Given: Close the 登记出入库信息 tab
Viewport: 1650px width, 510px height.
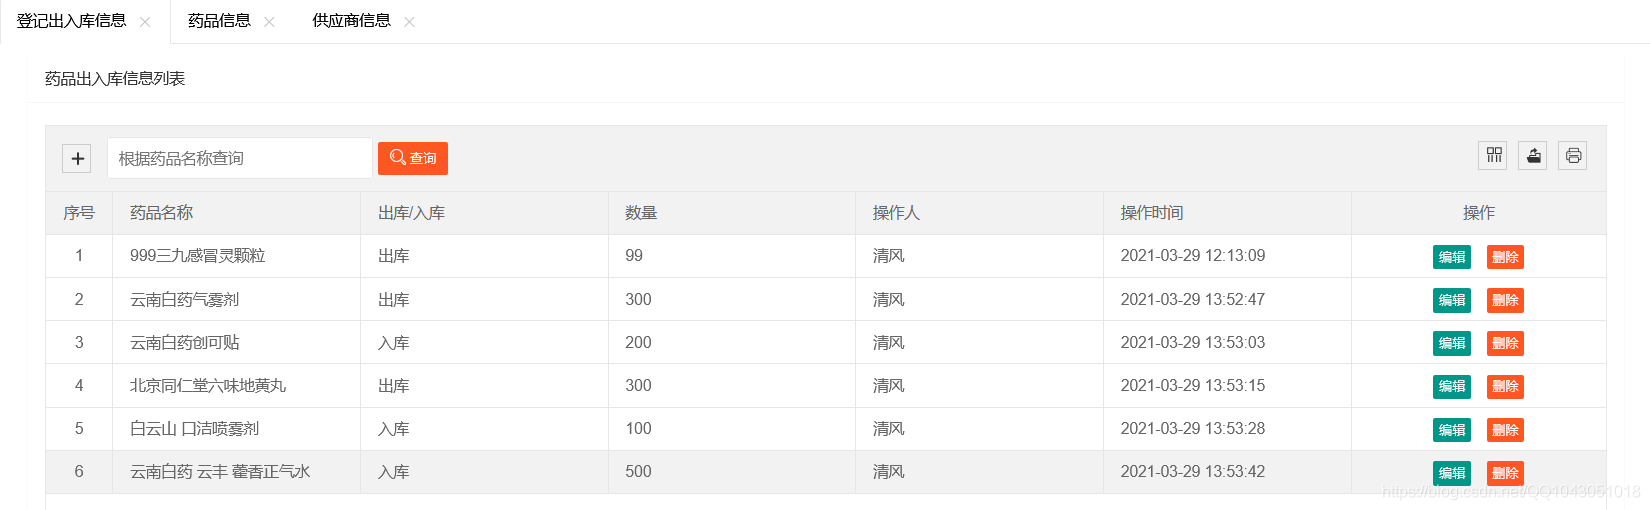Looking at the screenshot, I should [145, 21].
